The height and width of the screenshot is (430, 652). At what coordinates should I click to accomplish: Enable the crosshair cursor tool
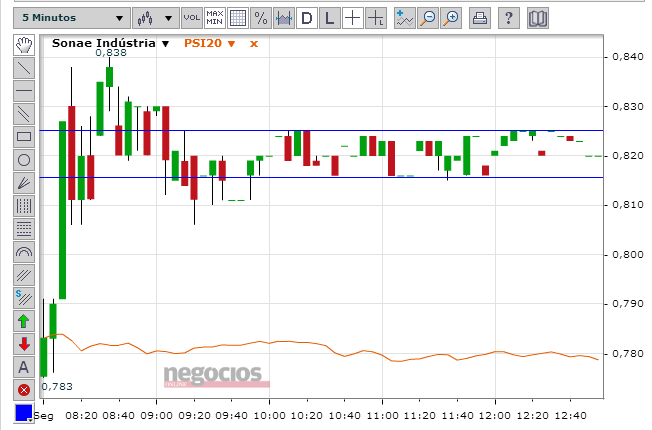pos(353,18)
